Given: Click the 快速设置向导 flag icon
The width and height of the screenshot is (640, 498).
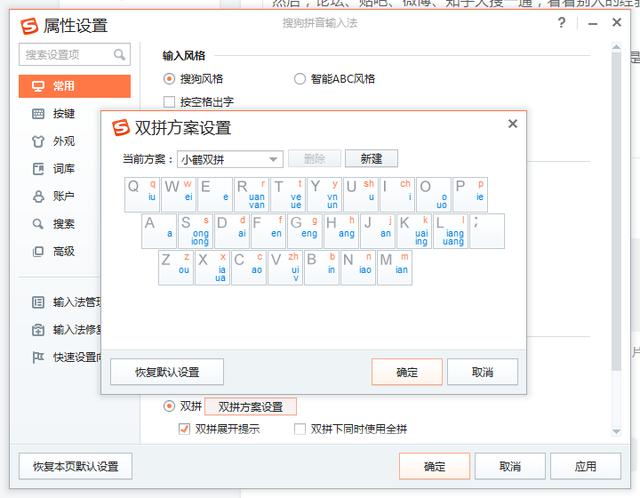Looking at the screenshot, I should [38, 358].
